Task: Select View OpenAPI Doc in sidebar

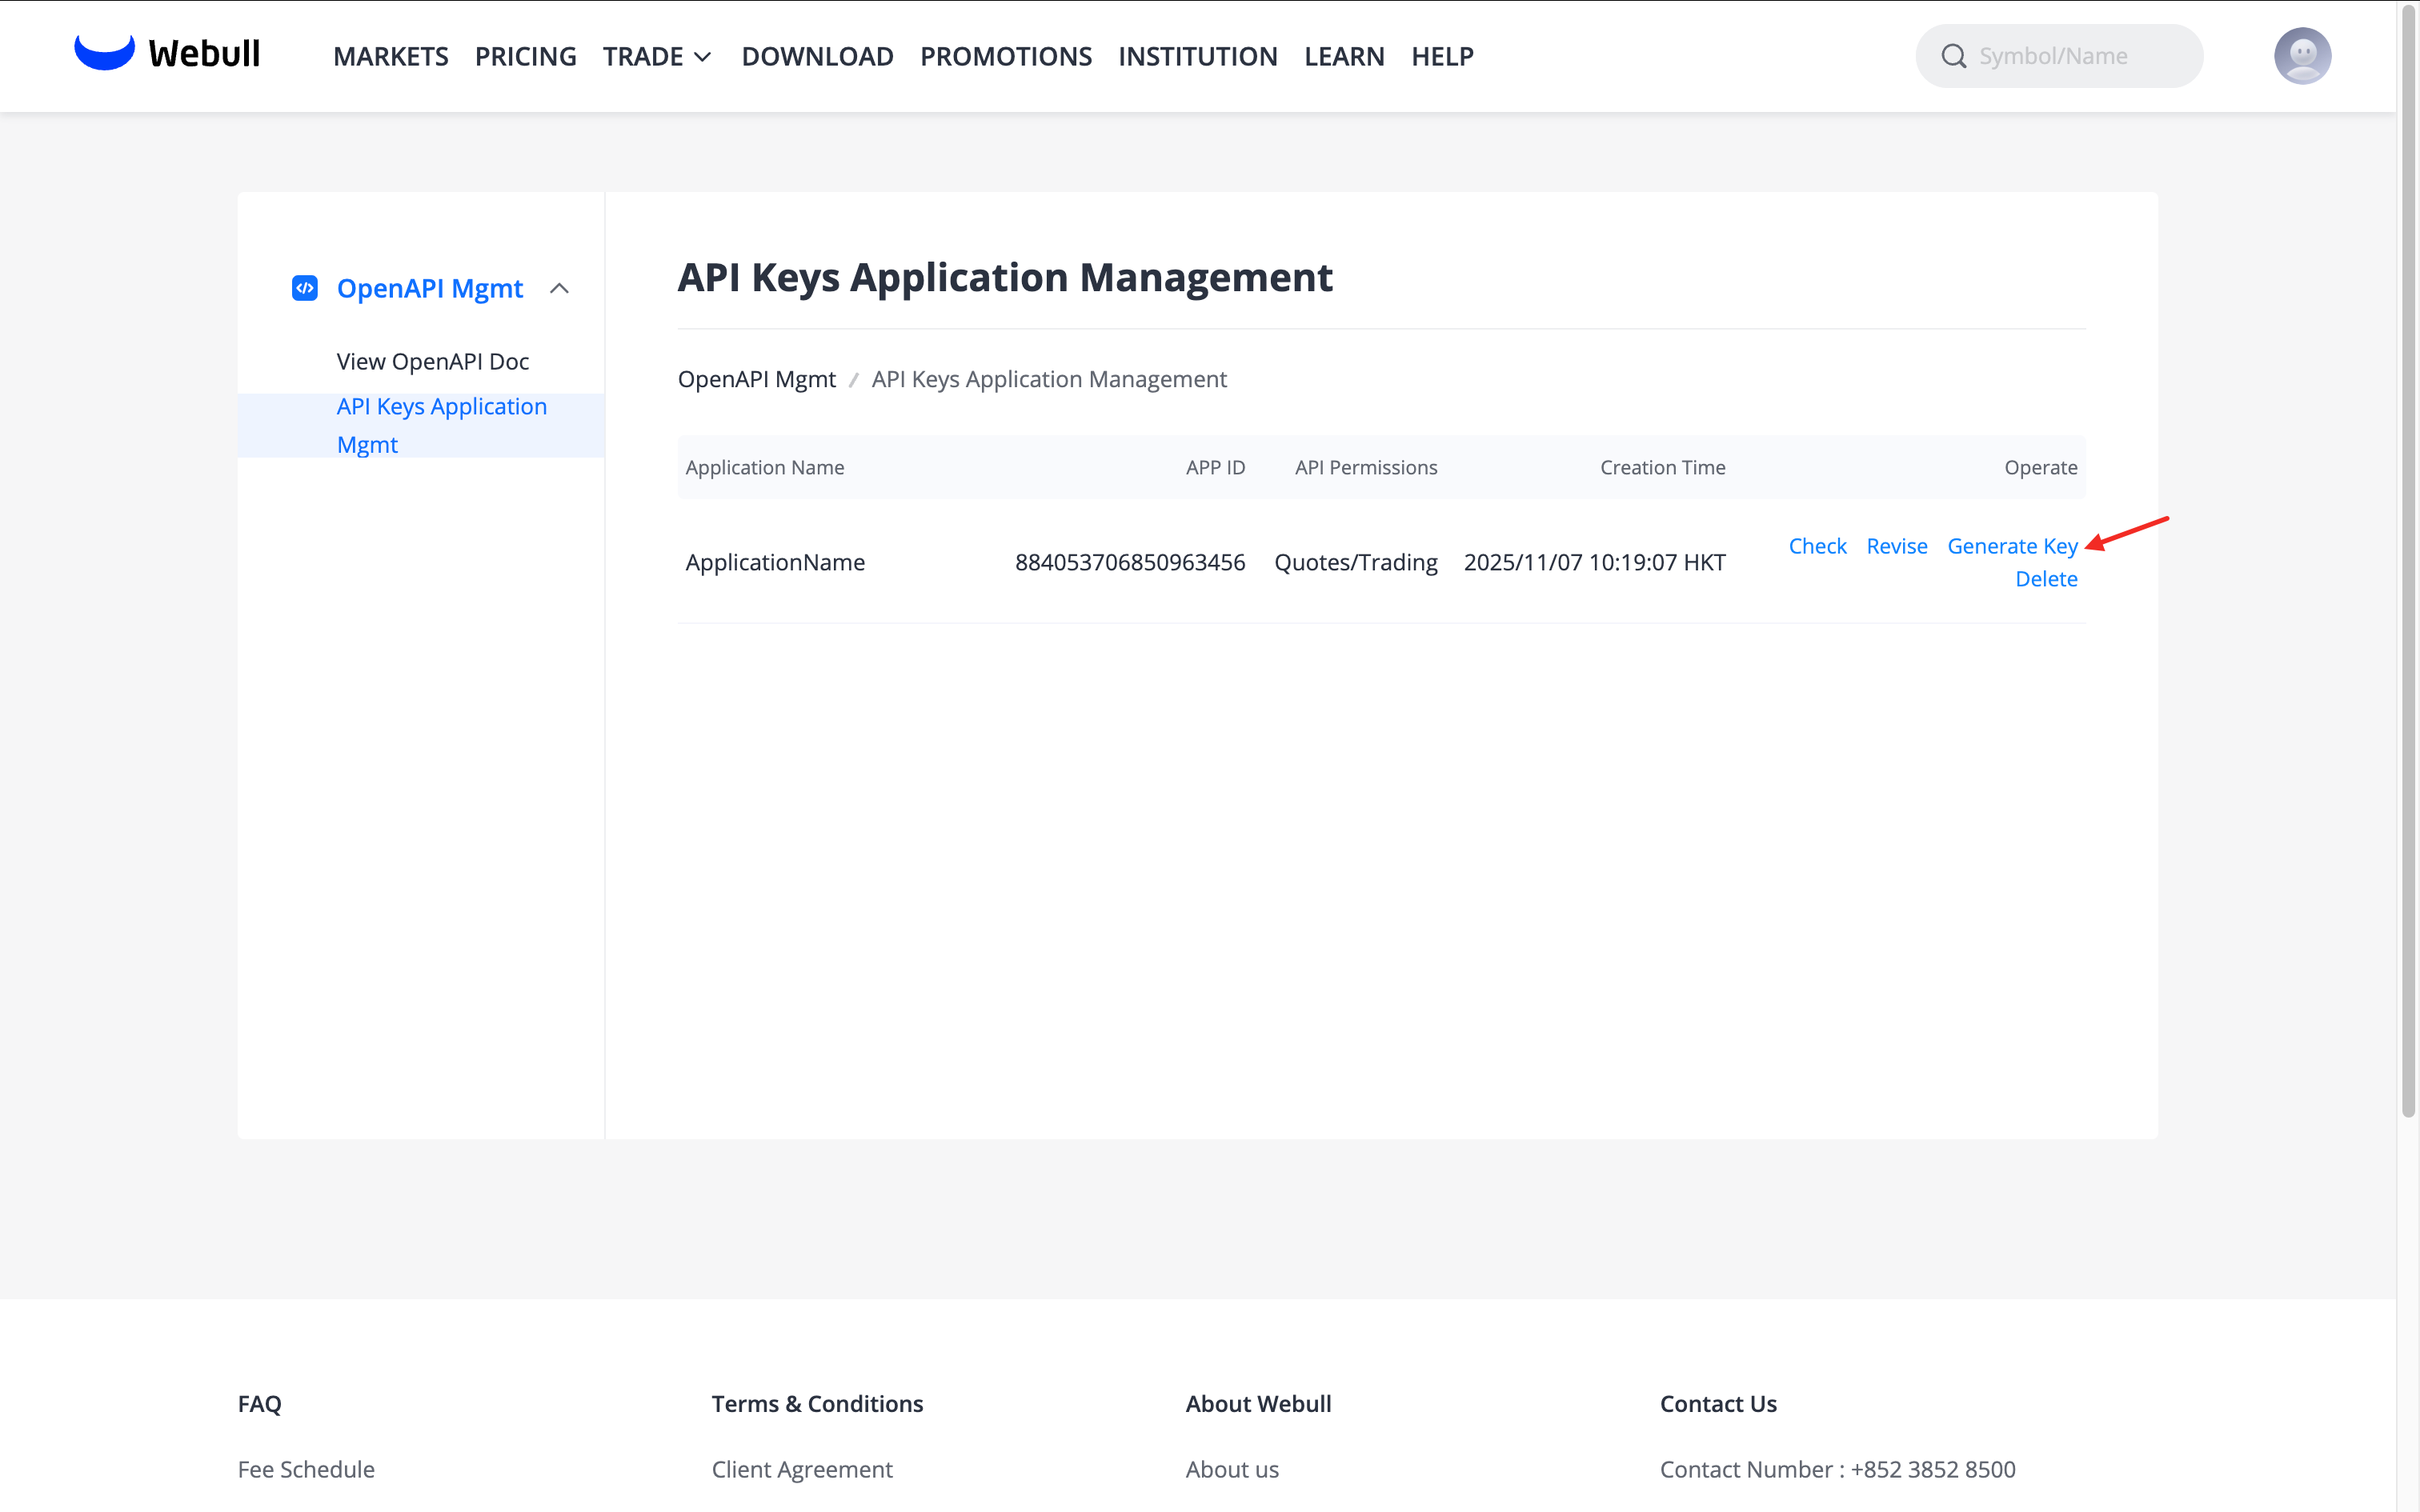Action: pos(432,361)
